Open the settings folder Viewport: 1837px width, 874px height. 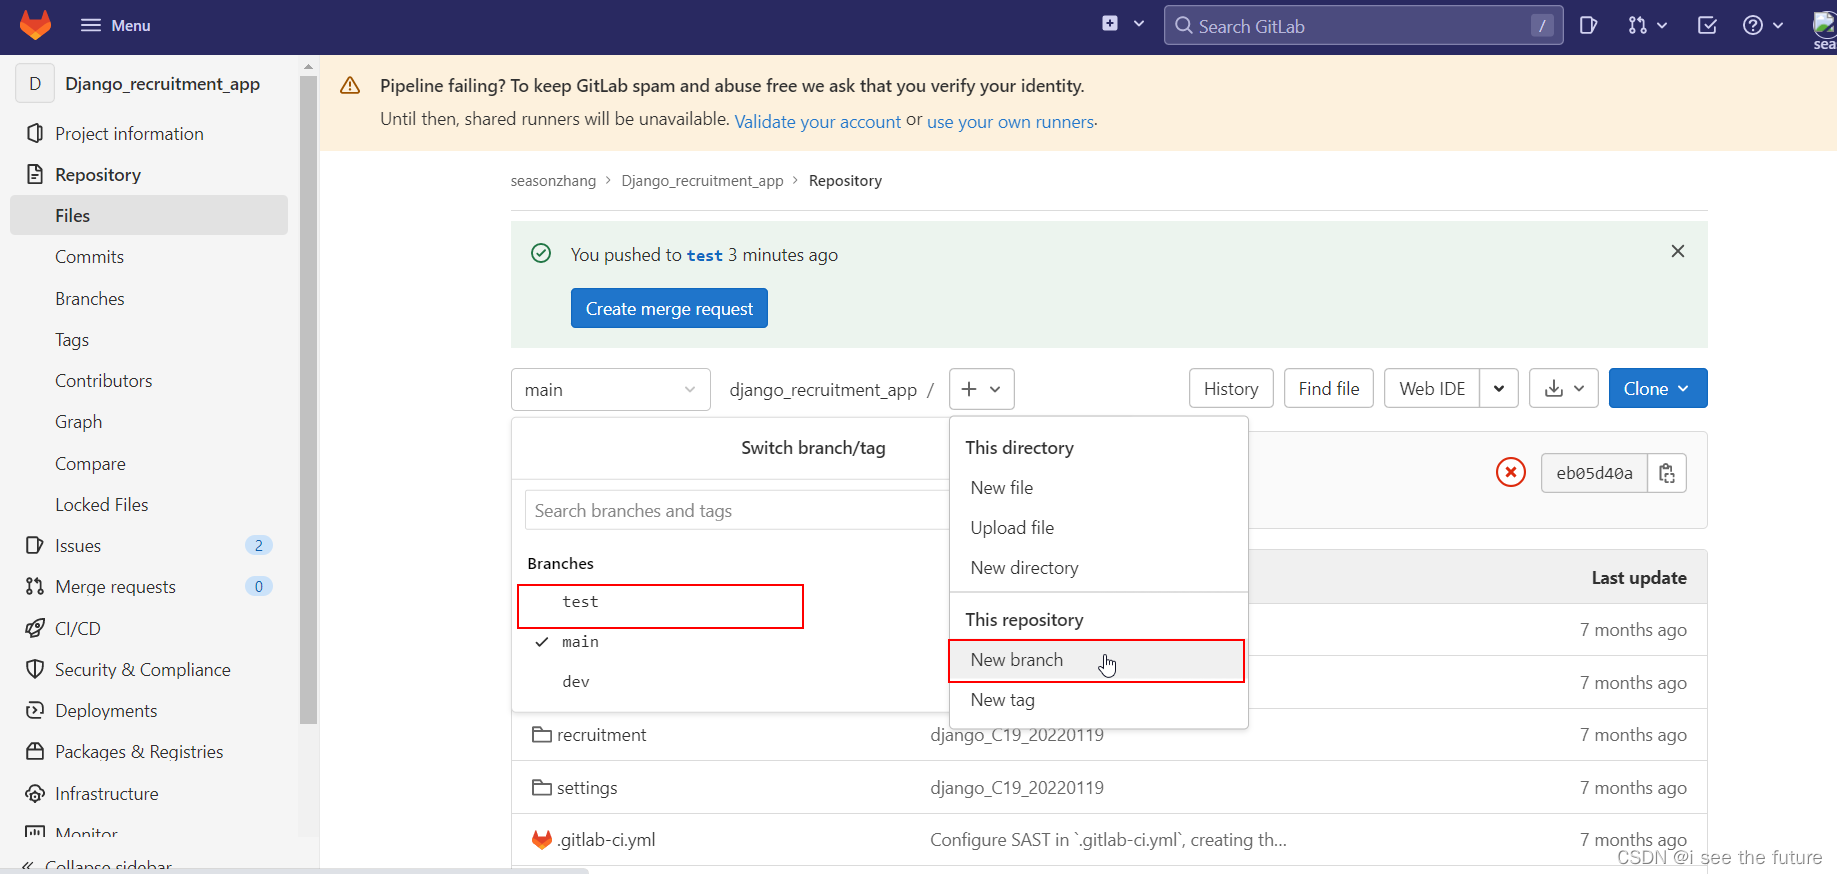click(x=587, y=788)
